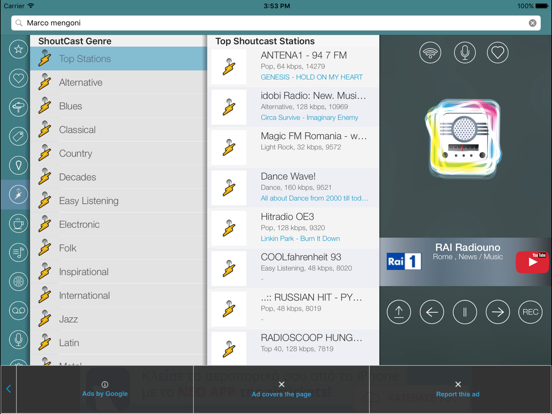Click GENESIS - HOLD ON MY HEART track link
Screen dimensions: 552x414
312,77
